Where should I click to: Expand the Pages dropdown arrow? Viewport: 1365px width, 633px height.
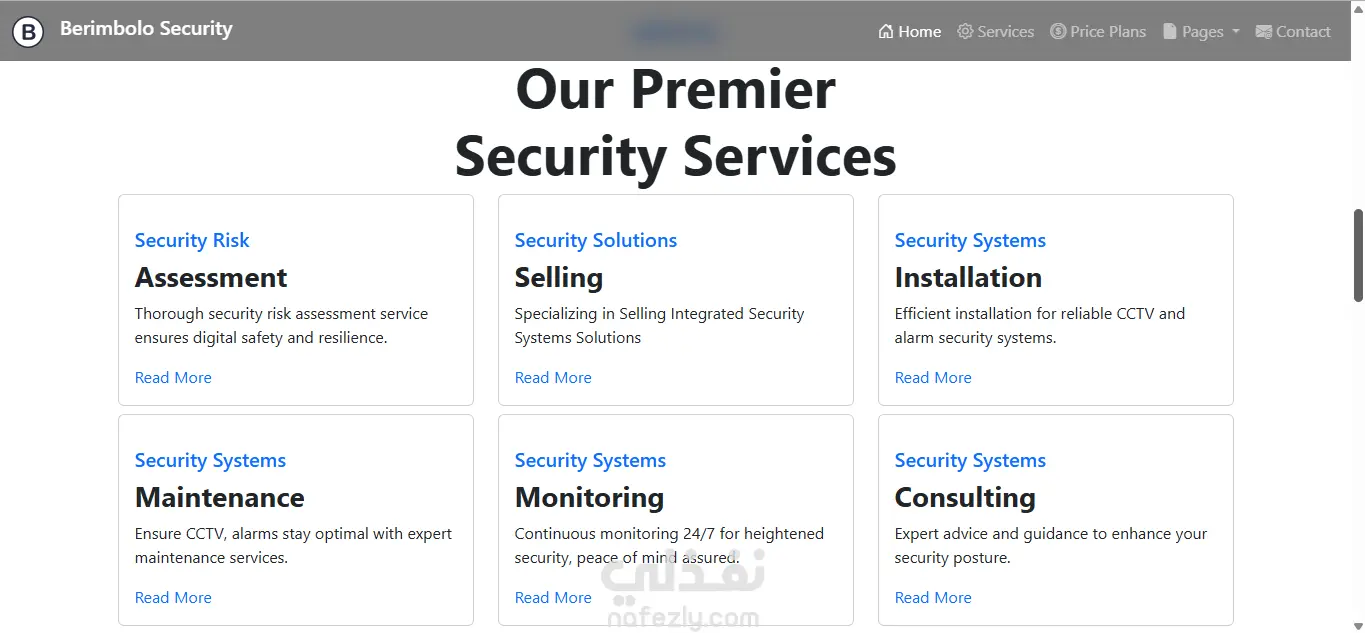pyautogui.click(x=1236, y=32)
